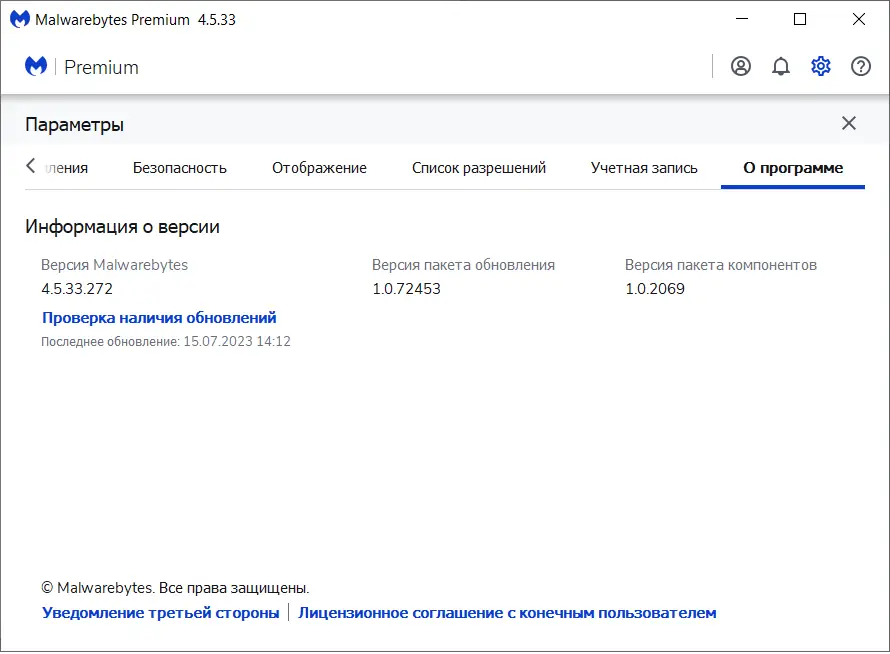
Task: Open the Отображение tab
Action: (318, 168)
